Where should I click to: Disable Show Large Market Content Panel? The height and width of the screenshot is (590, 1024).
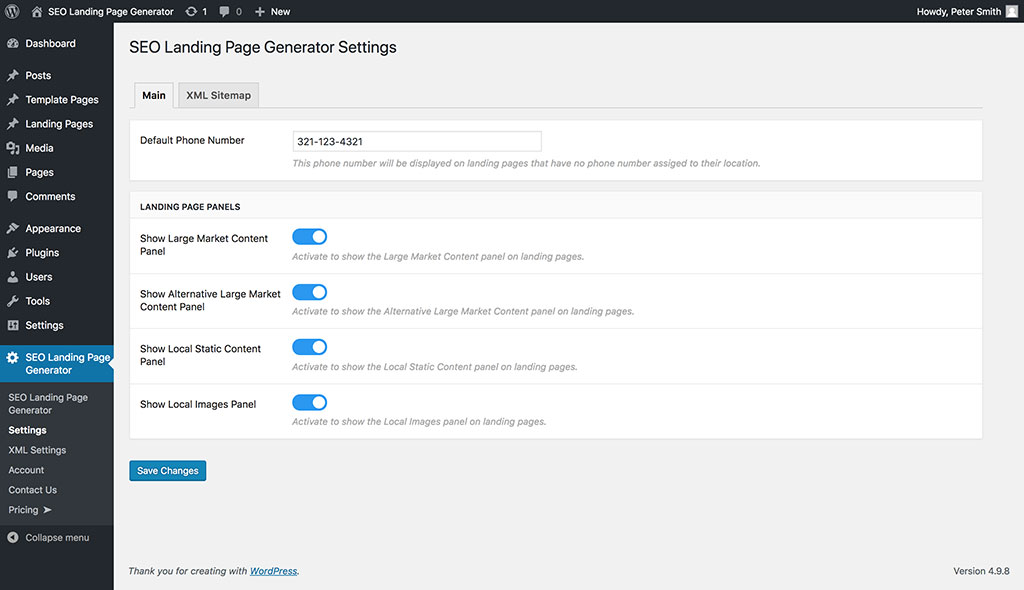pyautogui.click(x=309, y=236)
